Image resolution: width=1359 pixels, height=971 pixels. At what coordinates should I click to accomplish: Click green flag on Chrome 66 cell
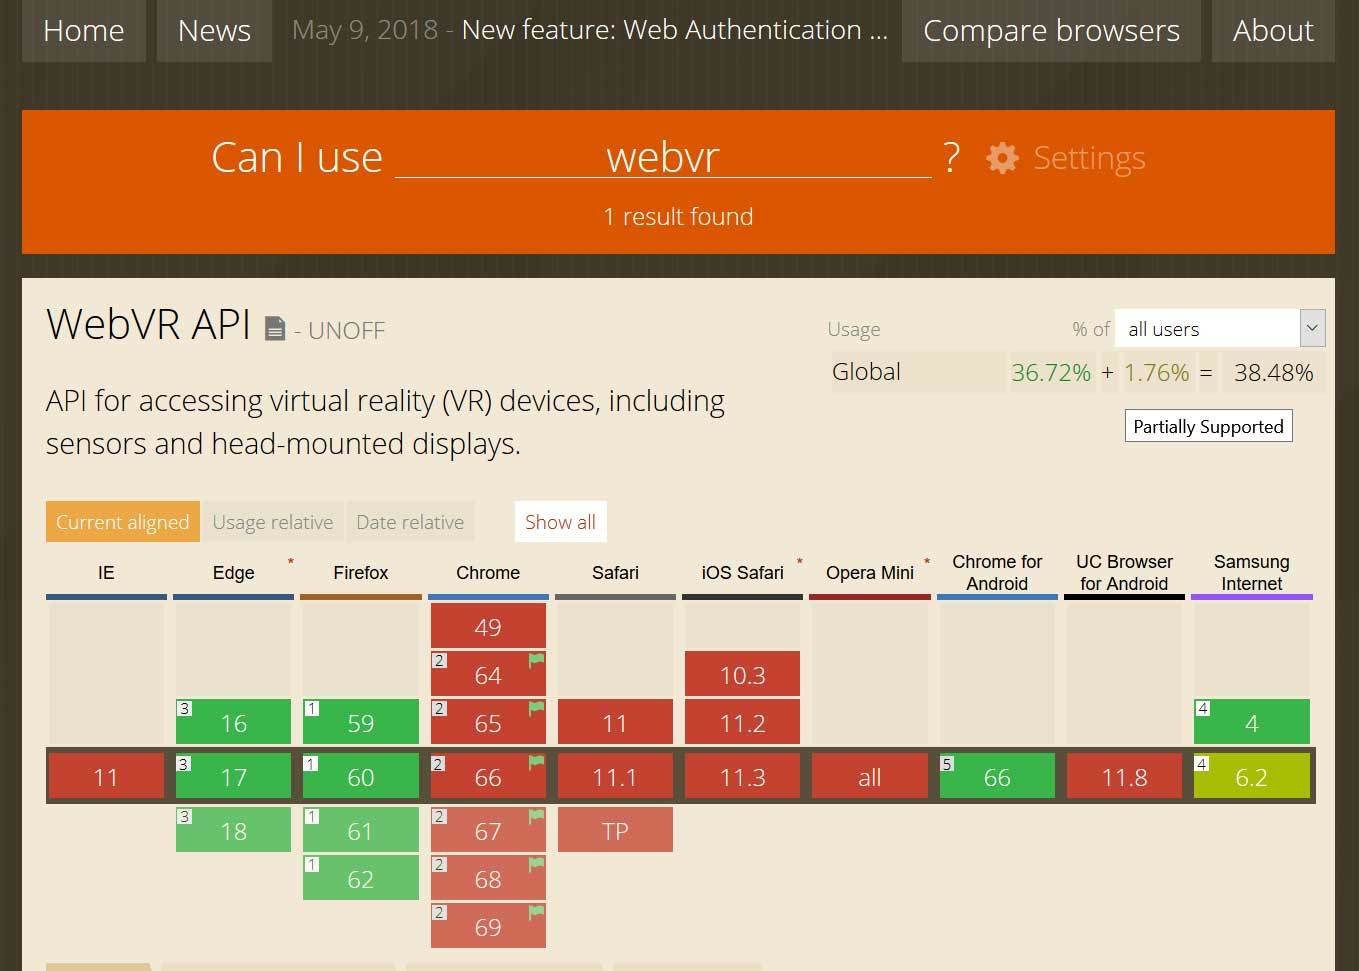tap(536, 762)
